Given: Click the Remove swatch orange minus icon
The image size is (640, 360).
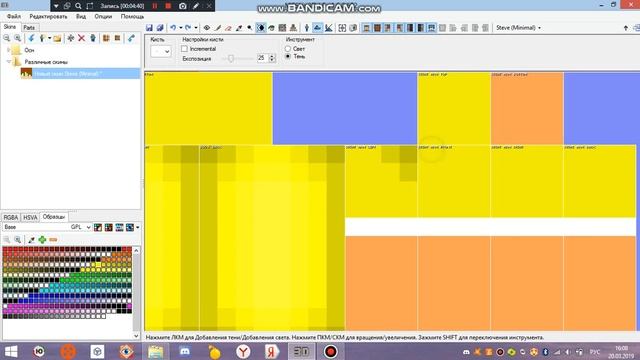Looking at the screenshot, I should pyautogui.click(x=53, y=240).
